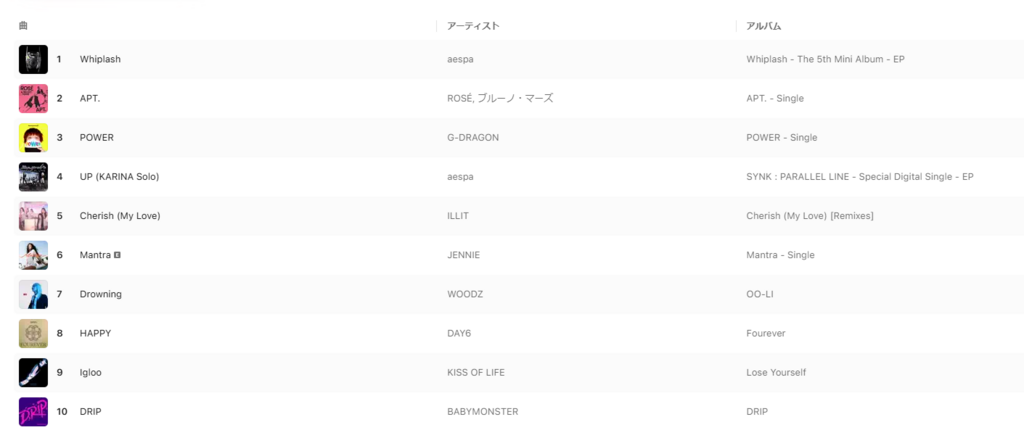Select the song title HAPPY
The image size is (1024, 430).
coord(94,333)
